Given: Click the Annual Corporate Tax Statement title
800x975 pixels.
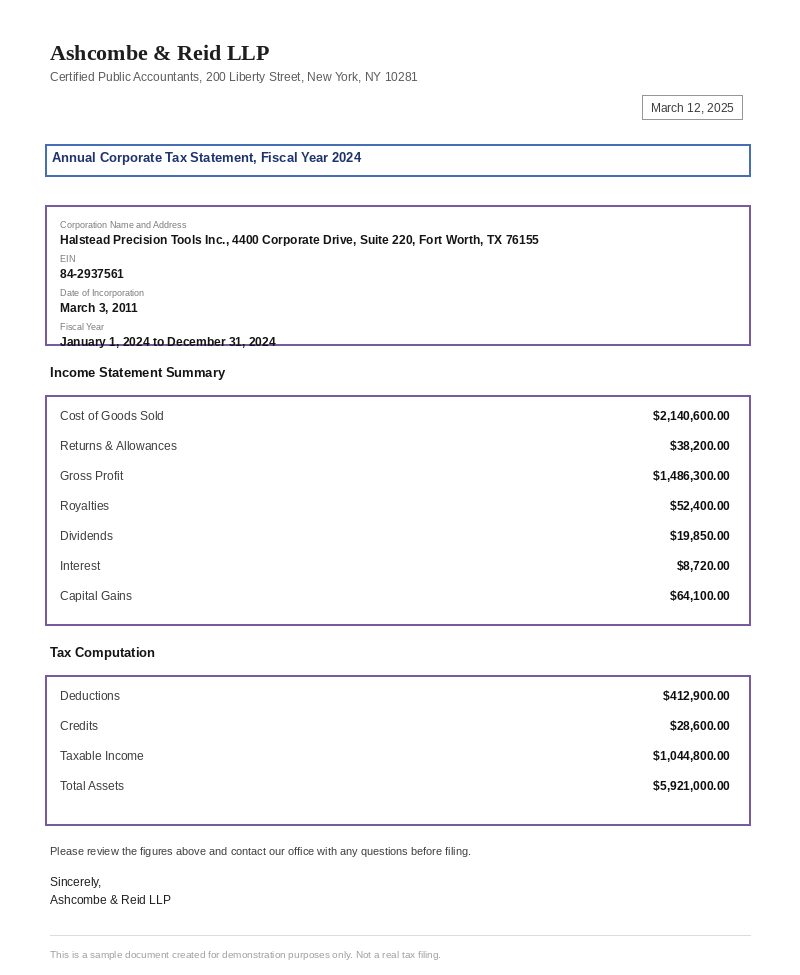Looking at the screenshot, I should (206, 157).
